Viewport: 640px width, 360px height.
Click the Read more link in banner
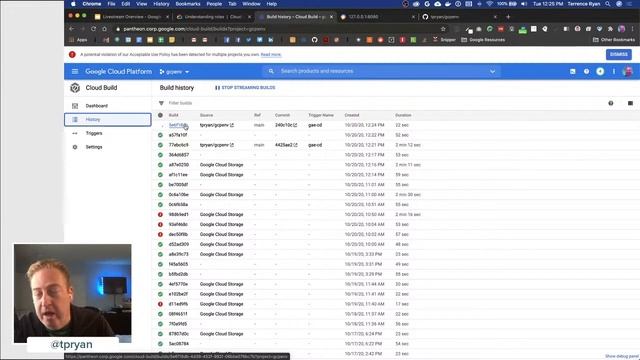[271, 54]
